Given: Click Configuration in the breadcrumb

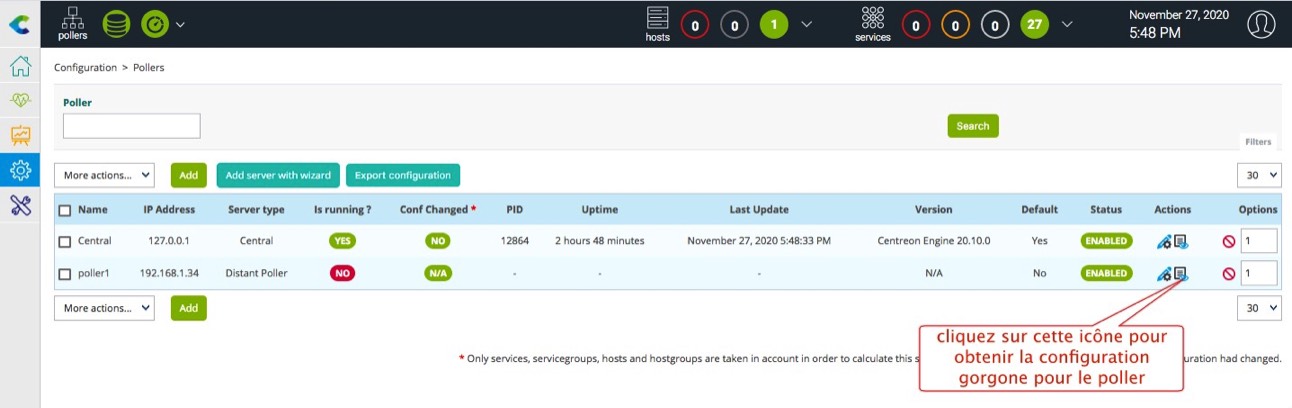Looking at the screenshot, I should 85,68.
